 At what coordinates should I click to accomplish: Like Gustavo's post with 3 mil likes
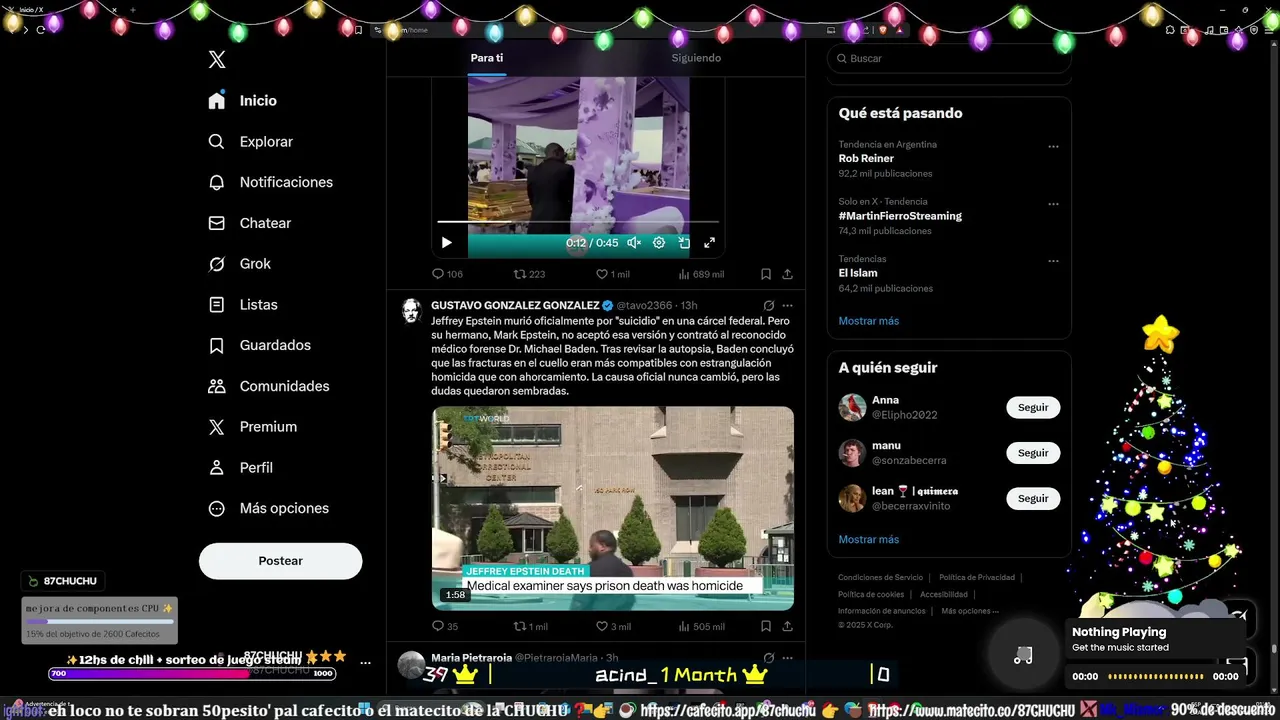point(613,627)
